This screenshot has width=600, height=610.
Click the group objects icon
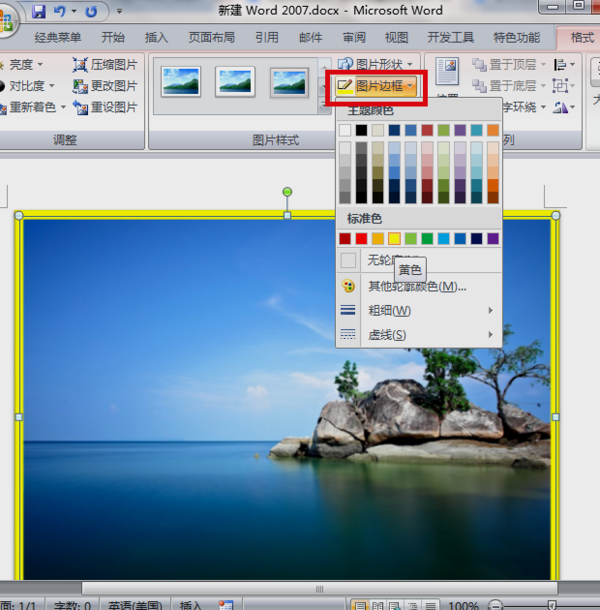pyautogui.click(x=564, y=86)
